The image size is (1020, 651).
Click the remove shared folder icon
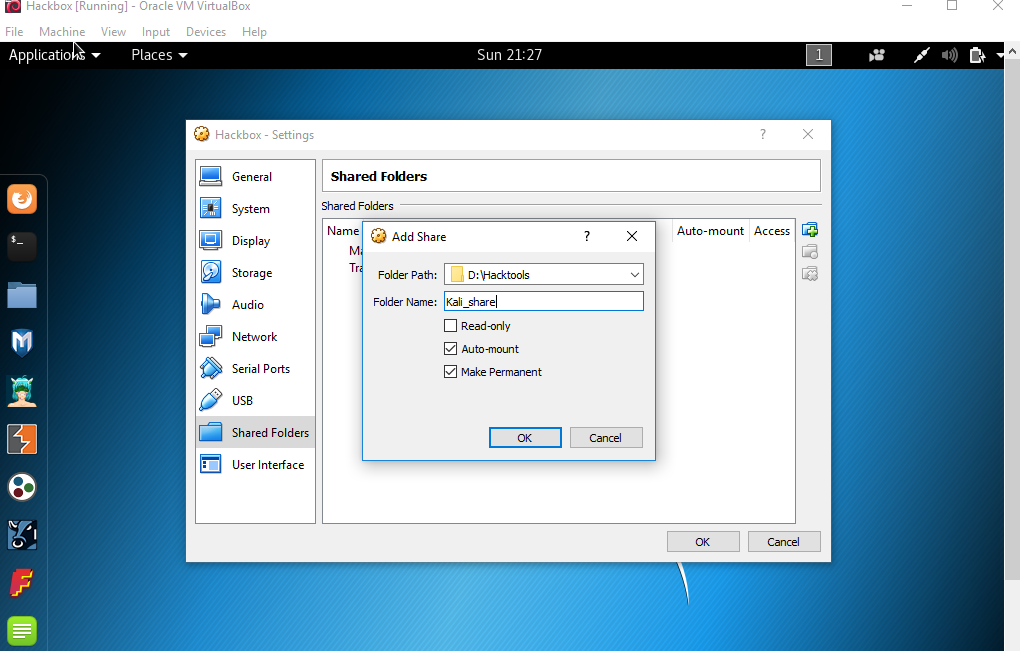(x=810, y=274)
